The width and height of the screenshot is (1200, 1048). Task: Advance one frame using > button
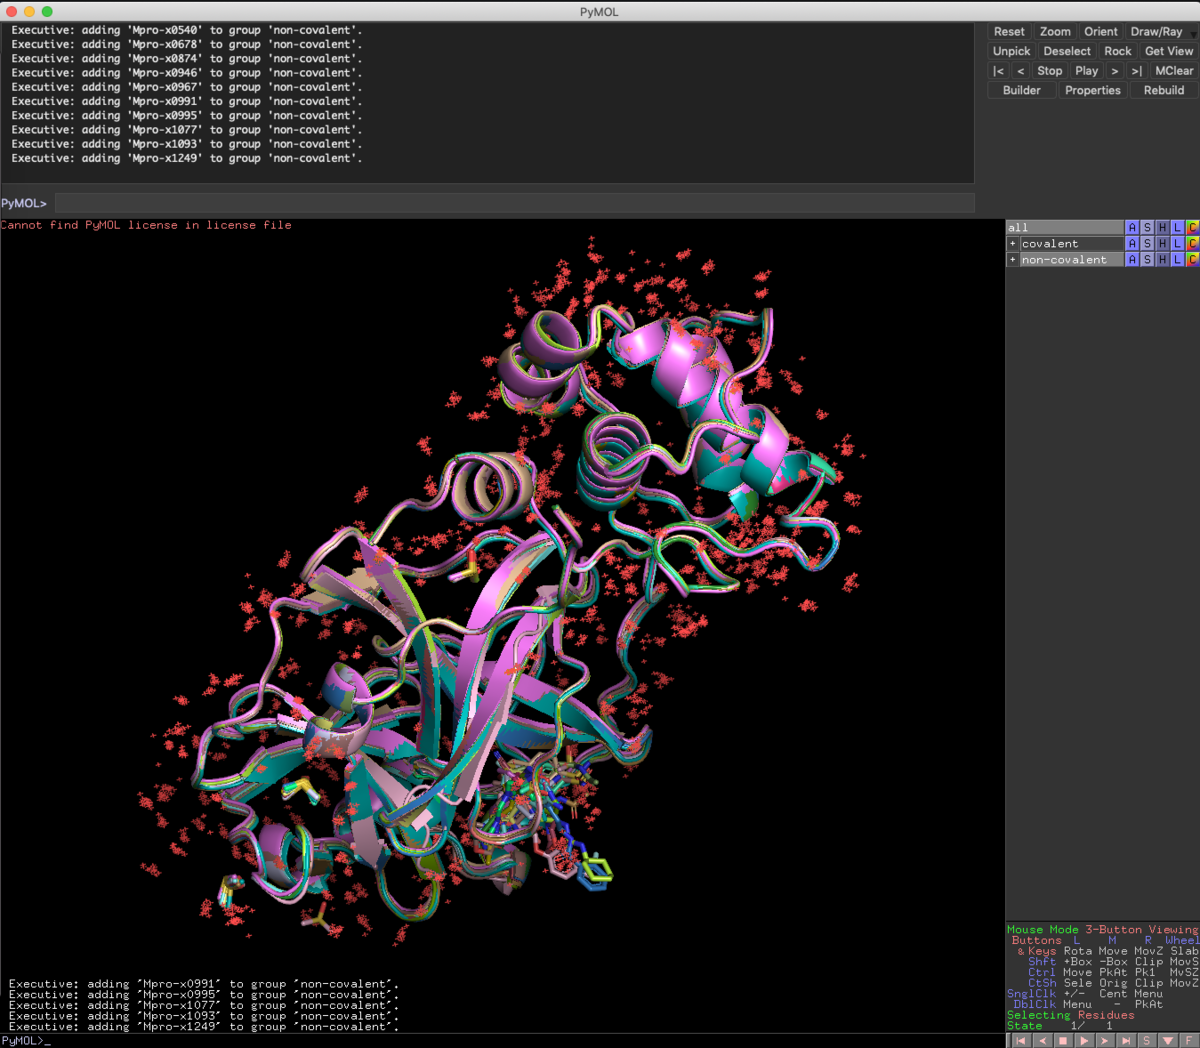(1115, 71)
